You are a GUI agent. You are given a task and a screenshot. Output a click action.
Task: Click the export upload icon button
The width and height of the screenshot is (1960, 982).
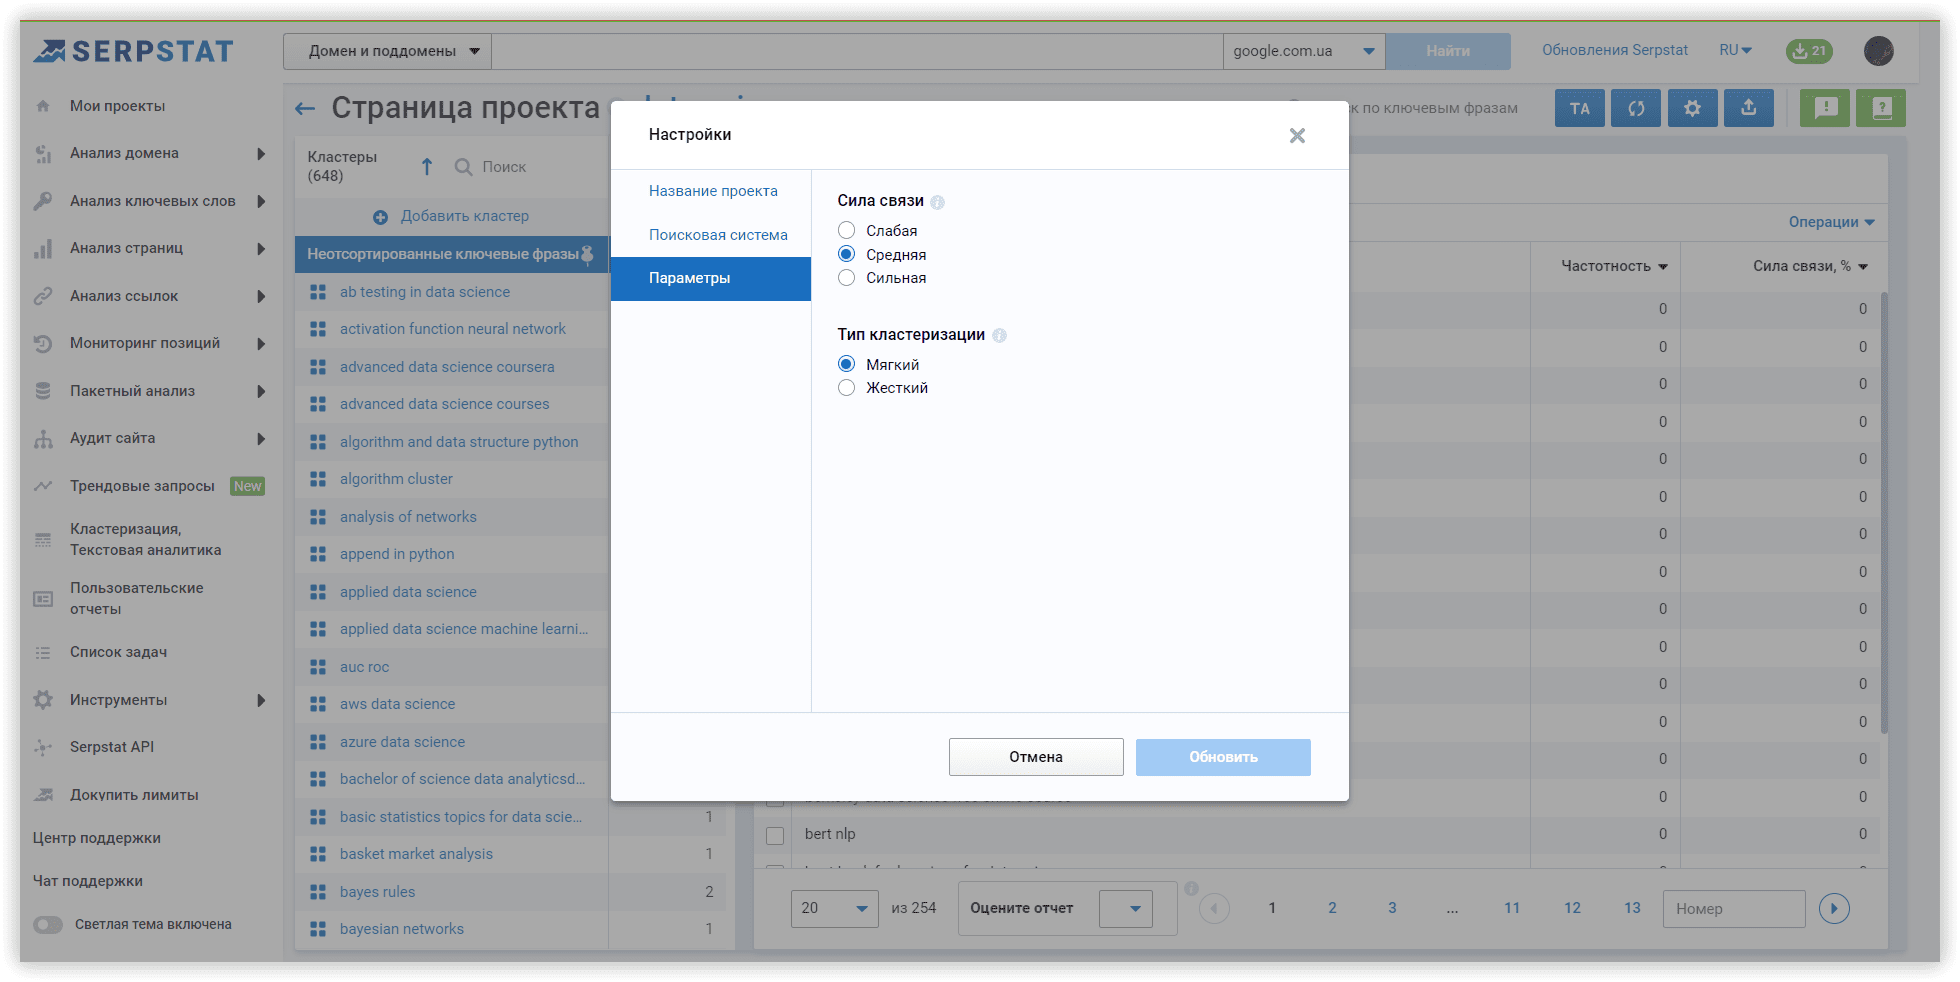pos(1748,108)
